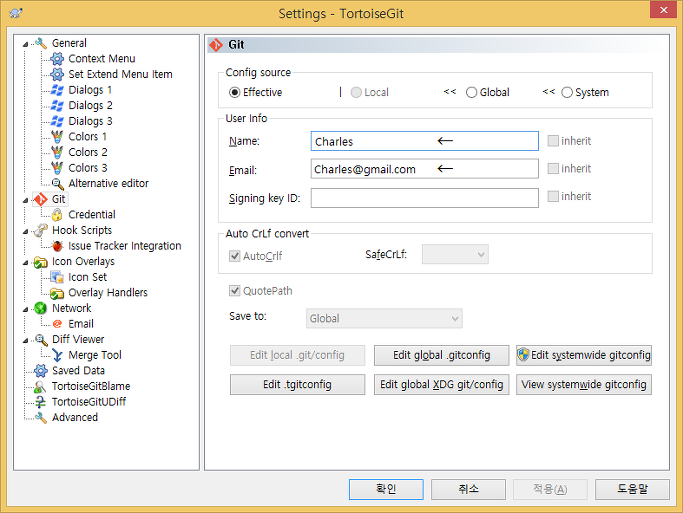Click Edit global XDG git/config button
Viewport: 683px width, 513px height.
442,385
